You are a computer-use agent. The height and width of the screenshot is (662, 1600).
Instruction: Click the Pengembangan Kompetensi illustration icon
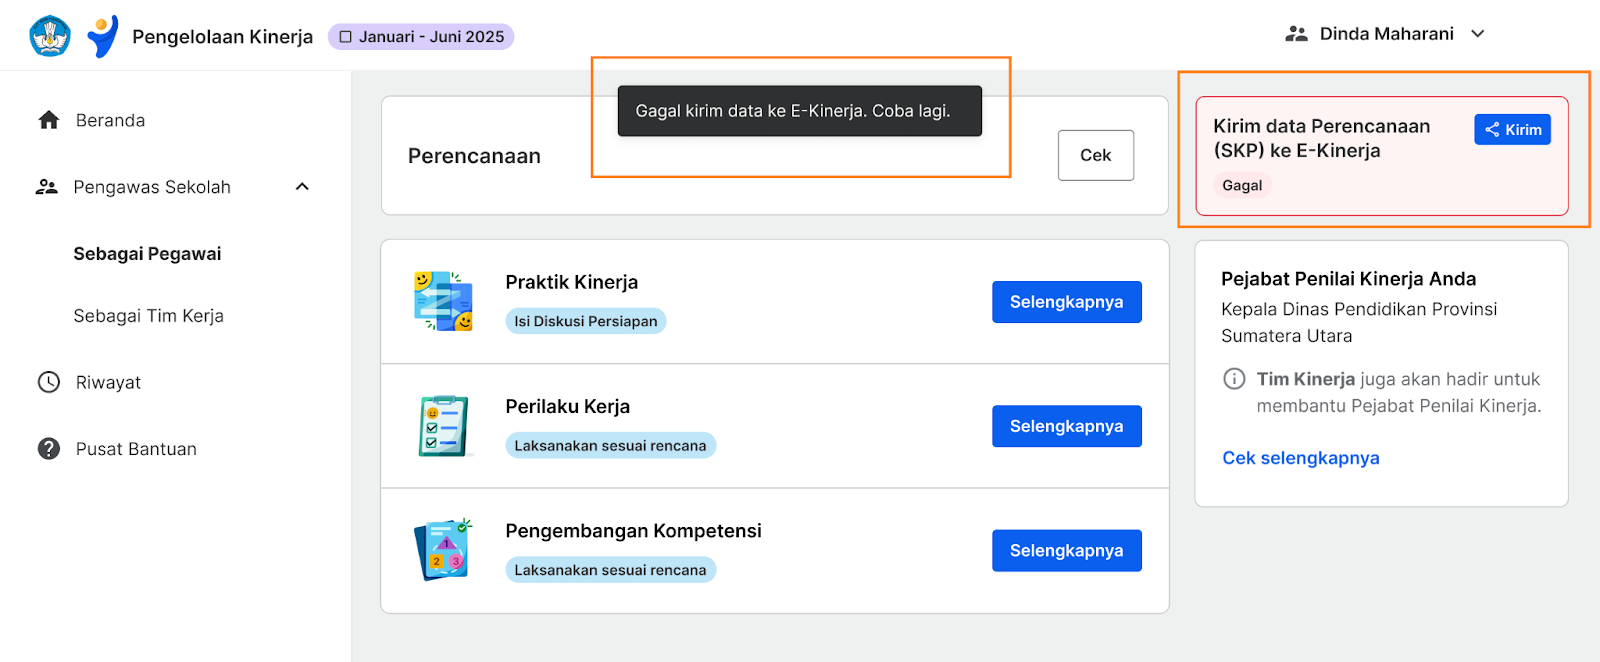click(x=443, y=550)
